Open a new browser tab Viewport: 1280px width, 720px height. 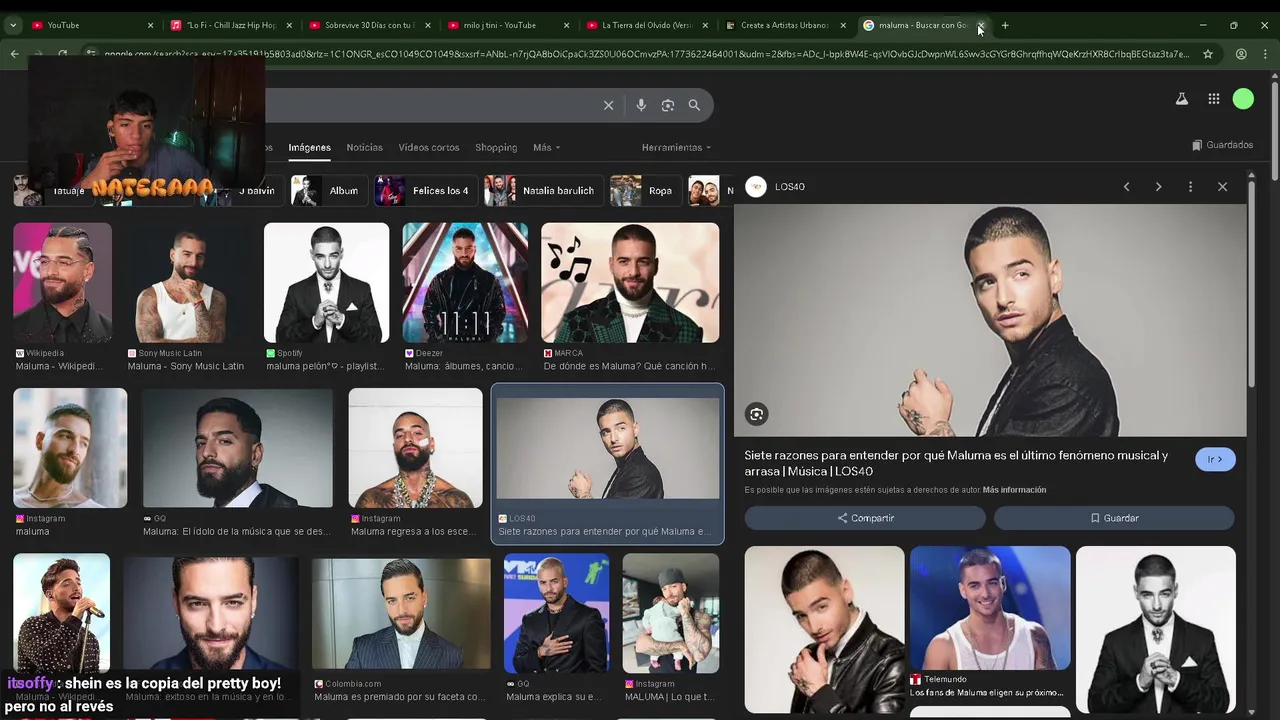point(1005,25)
